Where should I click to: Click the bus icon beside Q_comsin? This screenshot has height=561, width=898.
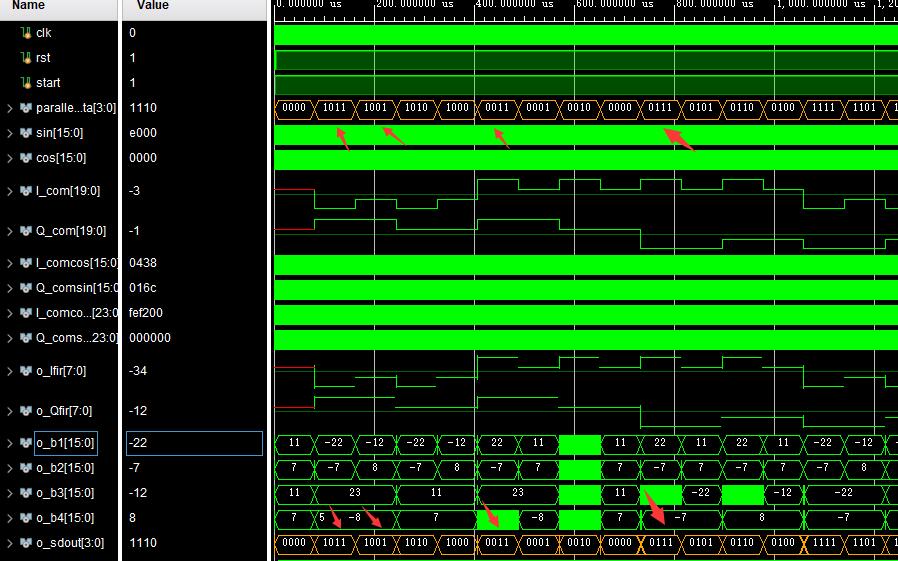[26, 288]
